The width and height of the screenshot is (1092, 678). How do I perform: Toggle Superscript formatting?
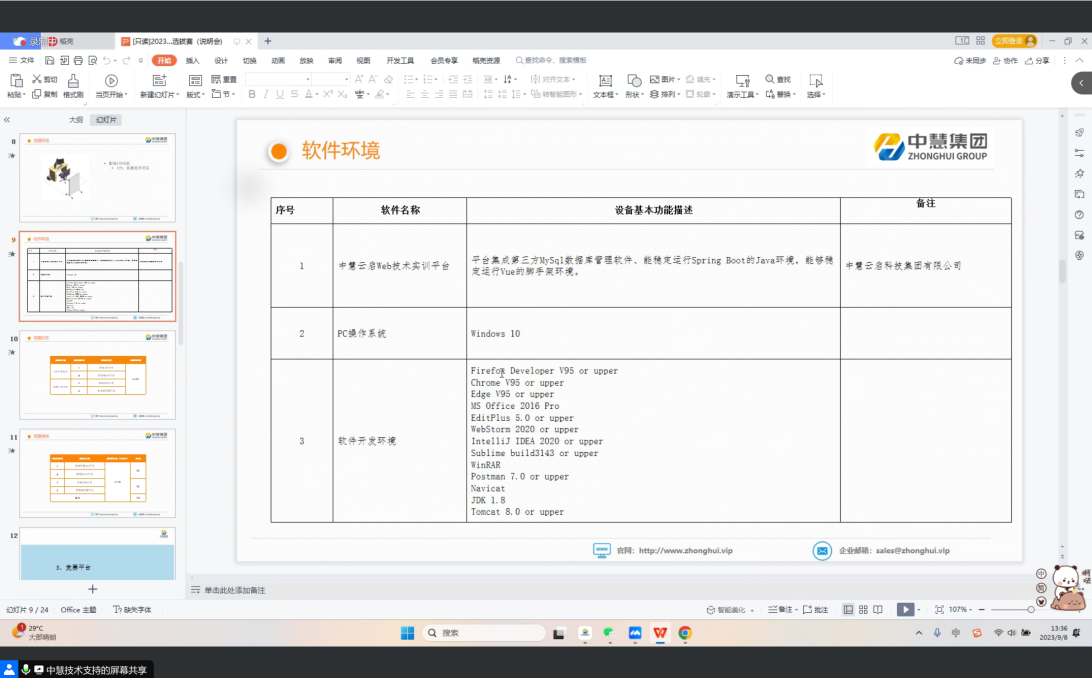(x=327, y=94)
